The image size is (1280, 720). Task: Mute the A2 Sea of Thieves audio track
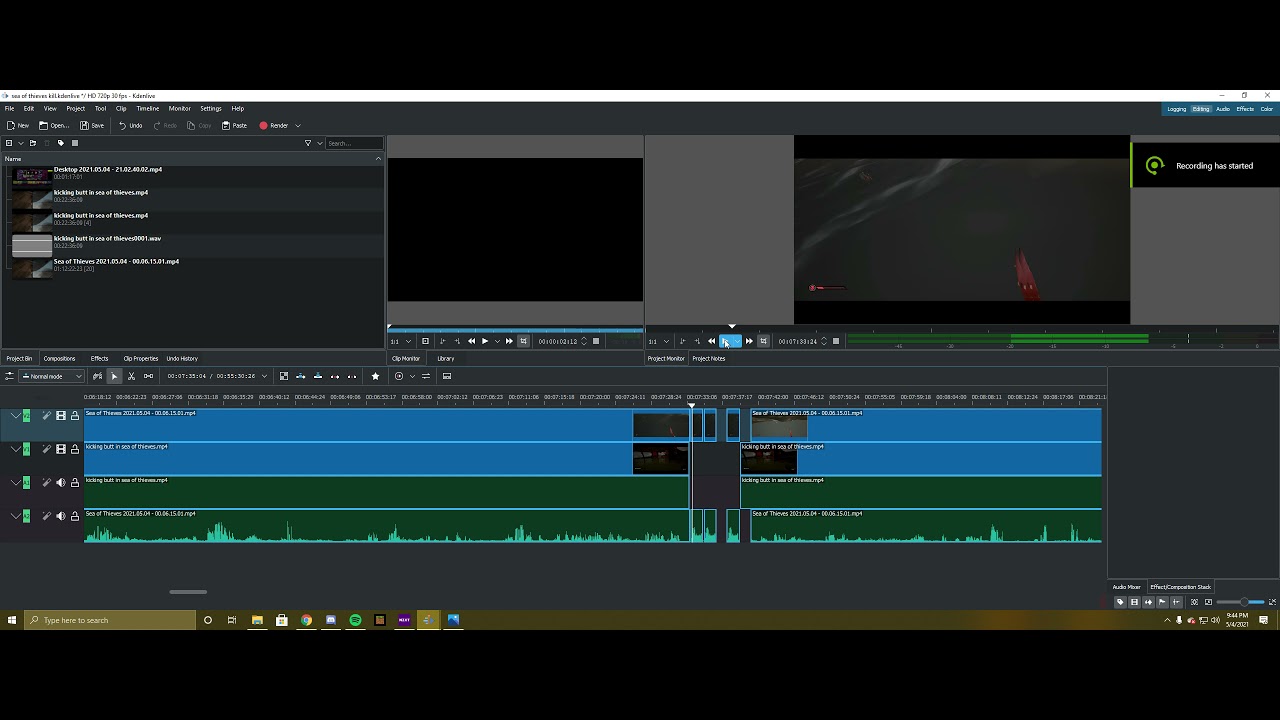coord(61,516)
